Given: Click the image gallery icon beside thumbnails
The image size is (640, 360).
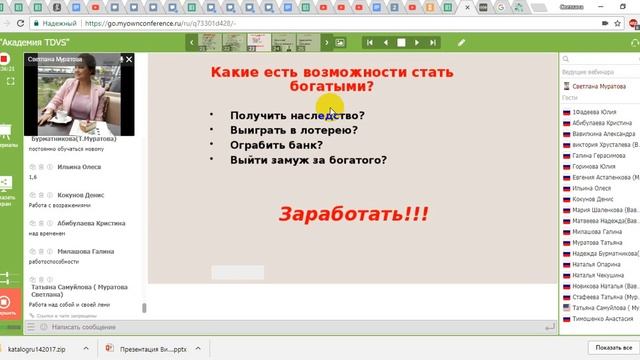Looking at the screenshot, I should 340,42.
